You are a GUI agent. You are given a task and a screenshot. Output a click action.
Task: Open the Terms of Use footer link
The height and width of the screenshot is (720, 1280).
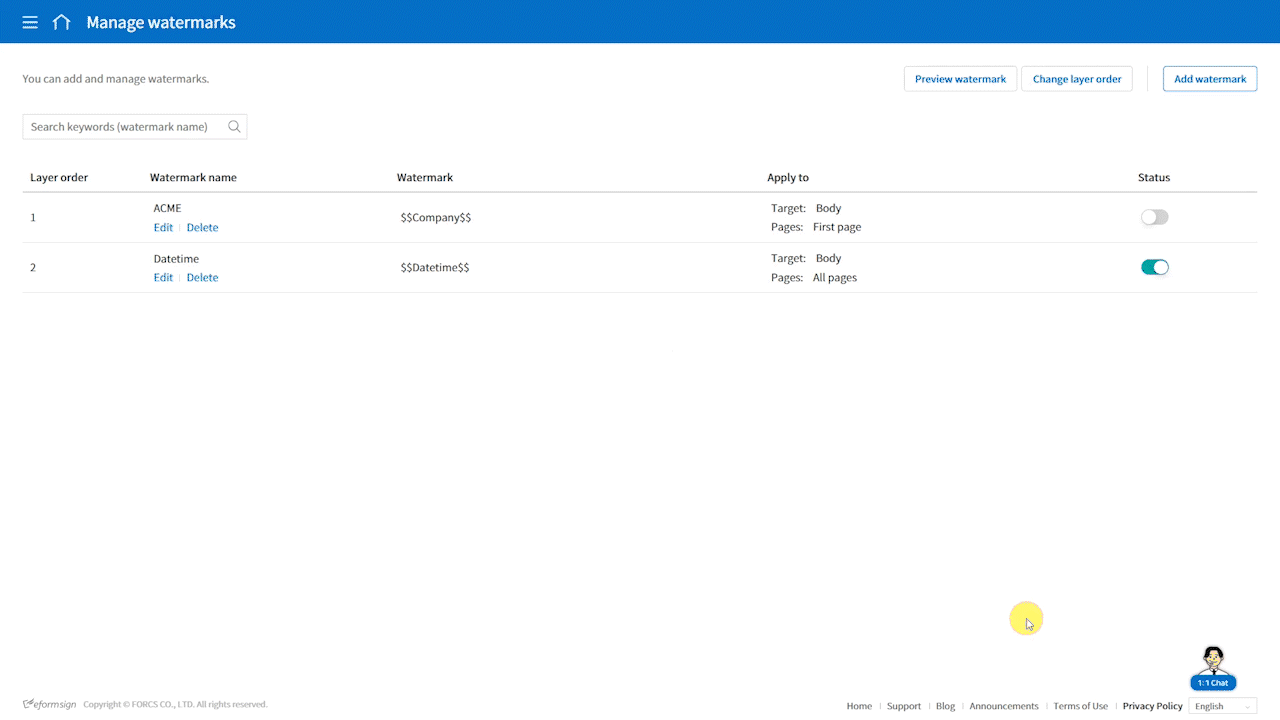pyautogui.click(x=1080, y=706)
